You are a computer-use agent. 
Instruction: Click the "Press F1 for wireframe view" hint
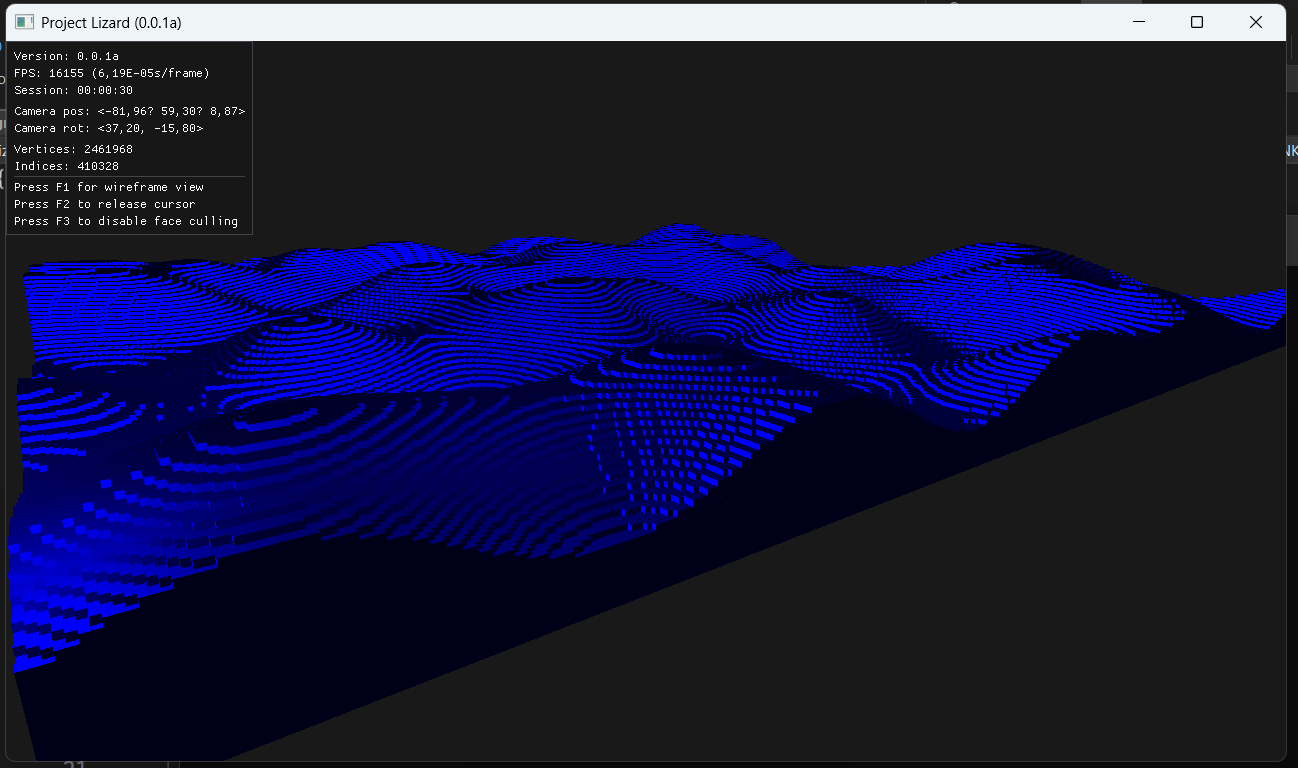(x=108, y=187)
